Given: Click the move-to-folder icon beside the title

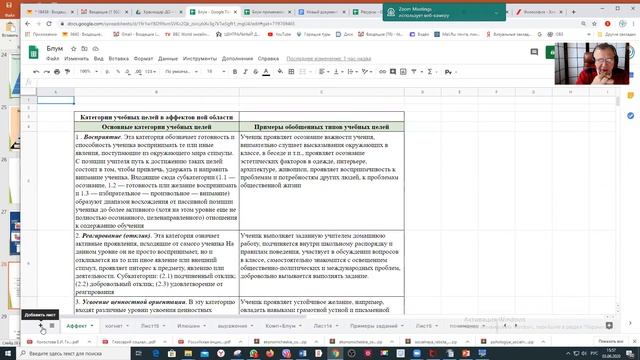Looking at the screenshot, I should (84, 49).
